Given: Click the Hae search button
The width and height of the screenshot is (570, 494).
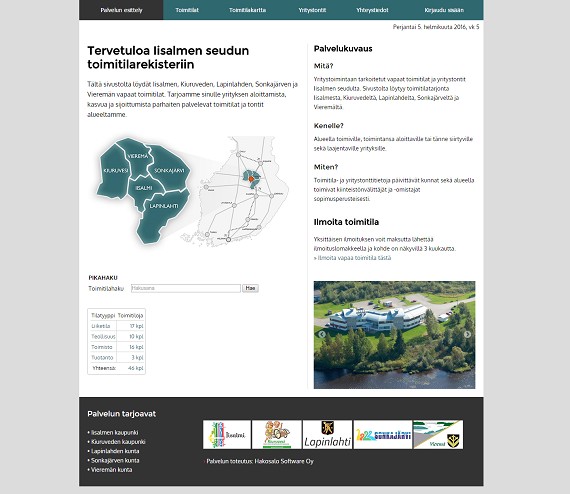Looking at the screenshot, I should (250, 288).
